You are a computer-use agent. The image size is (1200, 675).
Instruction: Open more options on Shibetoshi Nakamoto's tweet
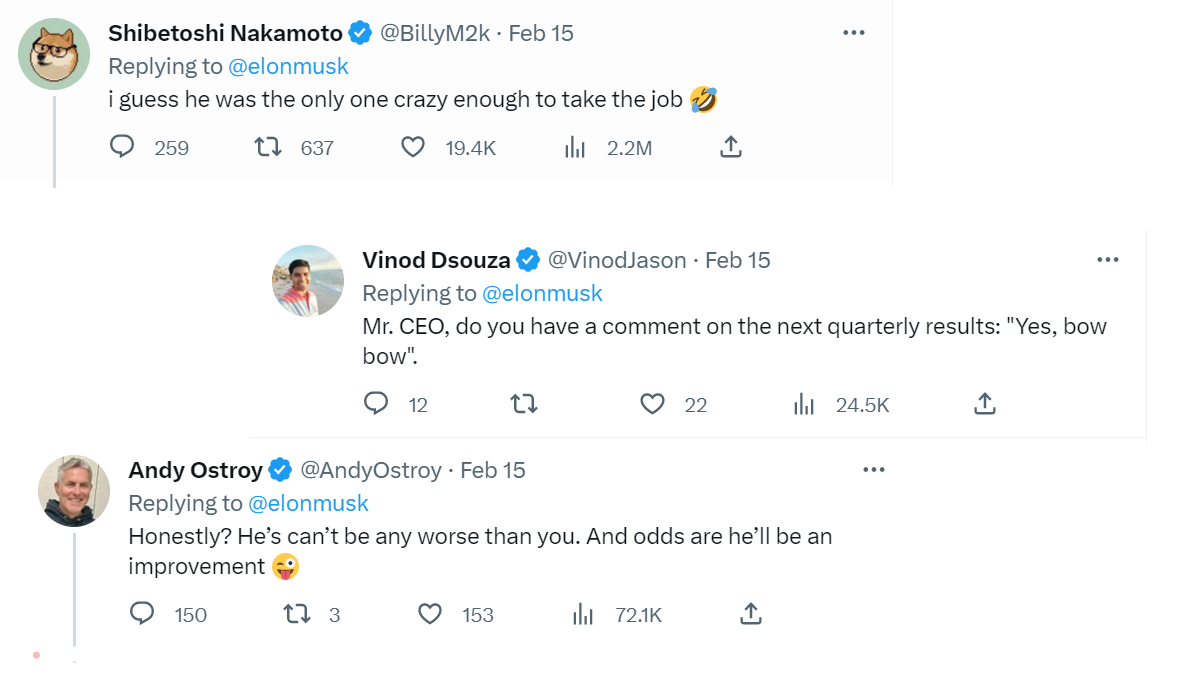(x=853, y=33)
